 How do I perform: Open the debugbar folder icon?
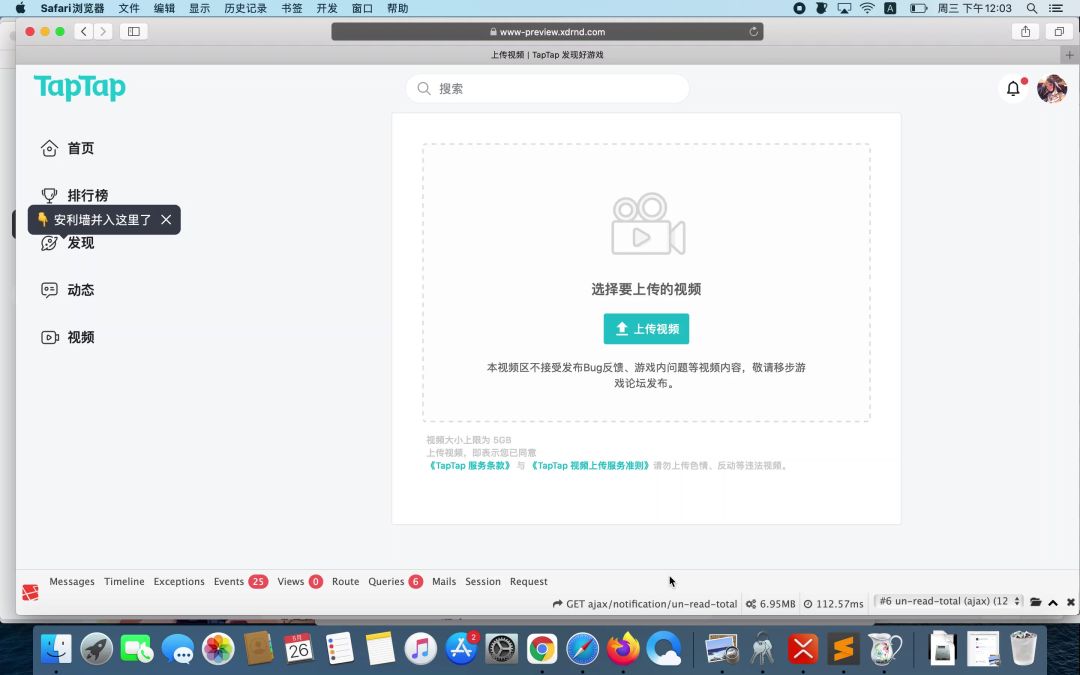(x=1036, y=602)
